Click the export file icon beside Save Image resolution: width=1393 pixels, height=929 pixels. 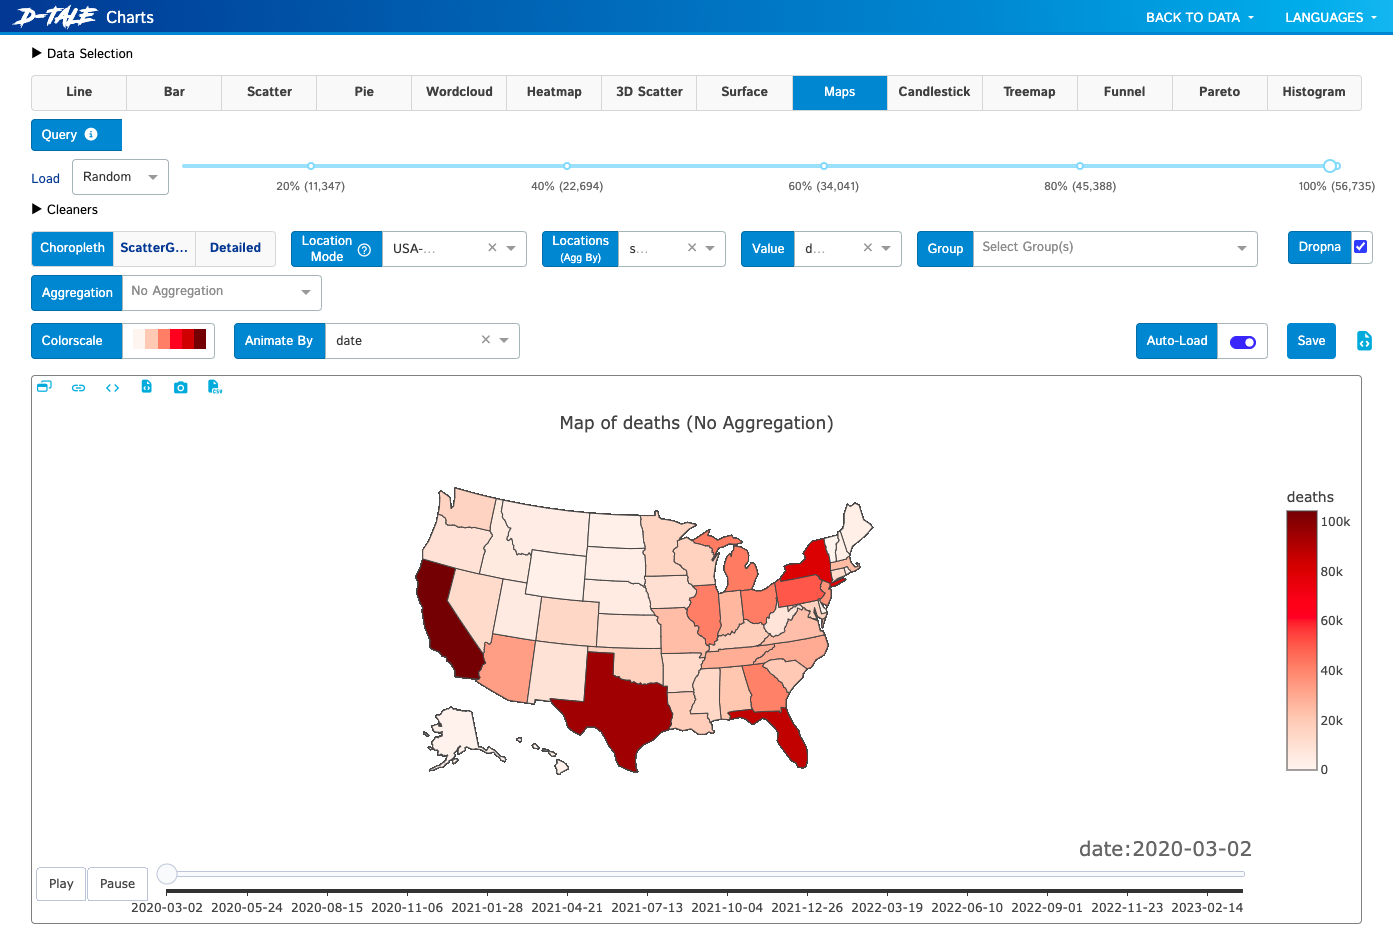[1364, 341]
